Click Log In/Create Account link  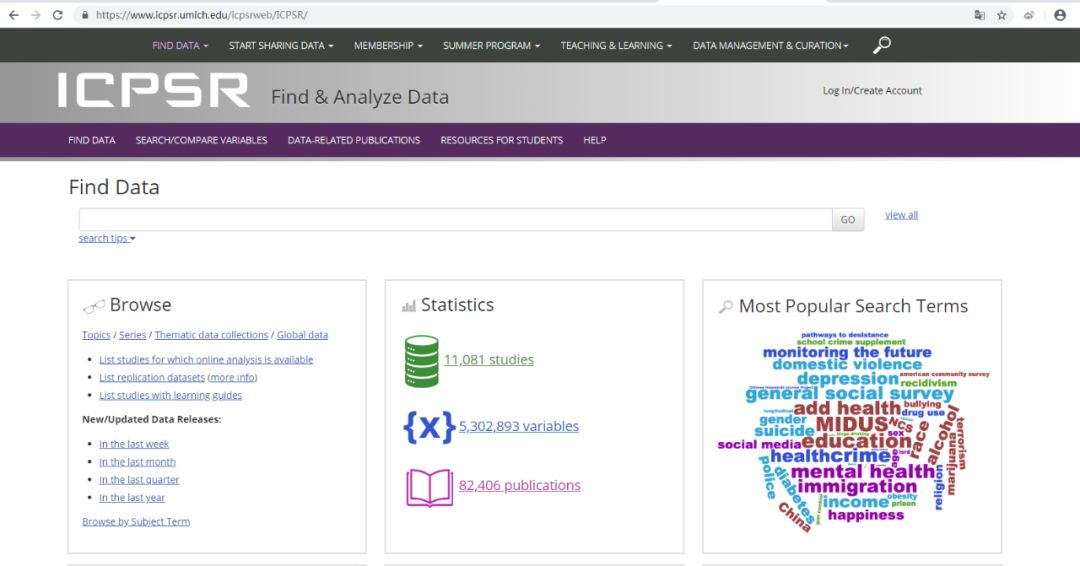[x=872, y=91]
